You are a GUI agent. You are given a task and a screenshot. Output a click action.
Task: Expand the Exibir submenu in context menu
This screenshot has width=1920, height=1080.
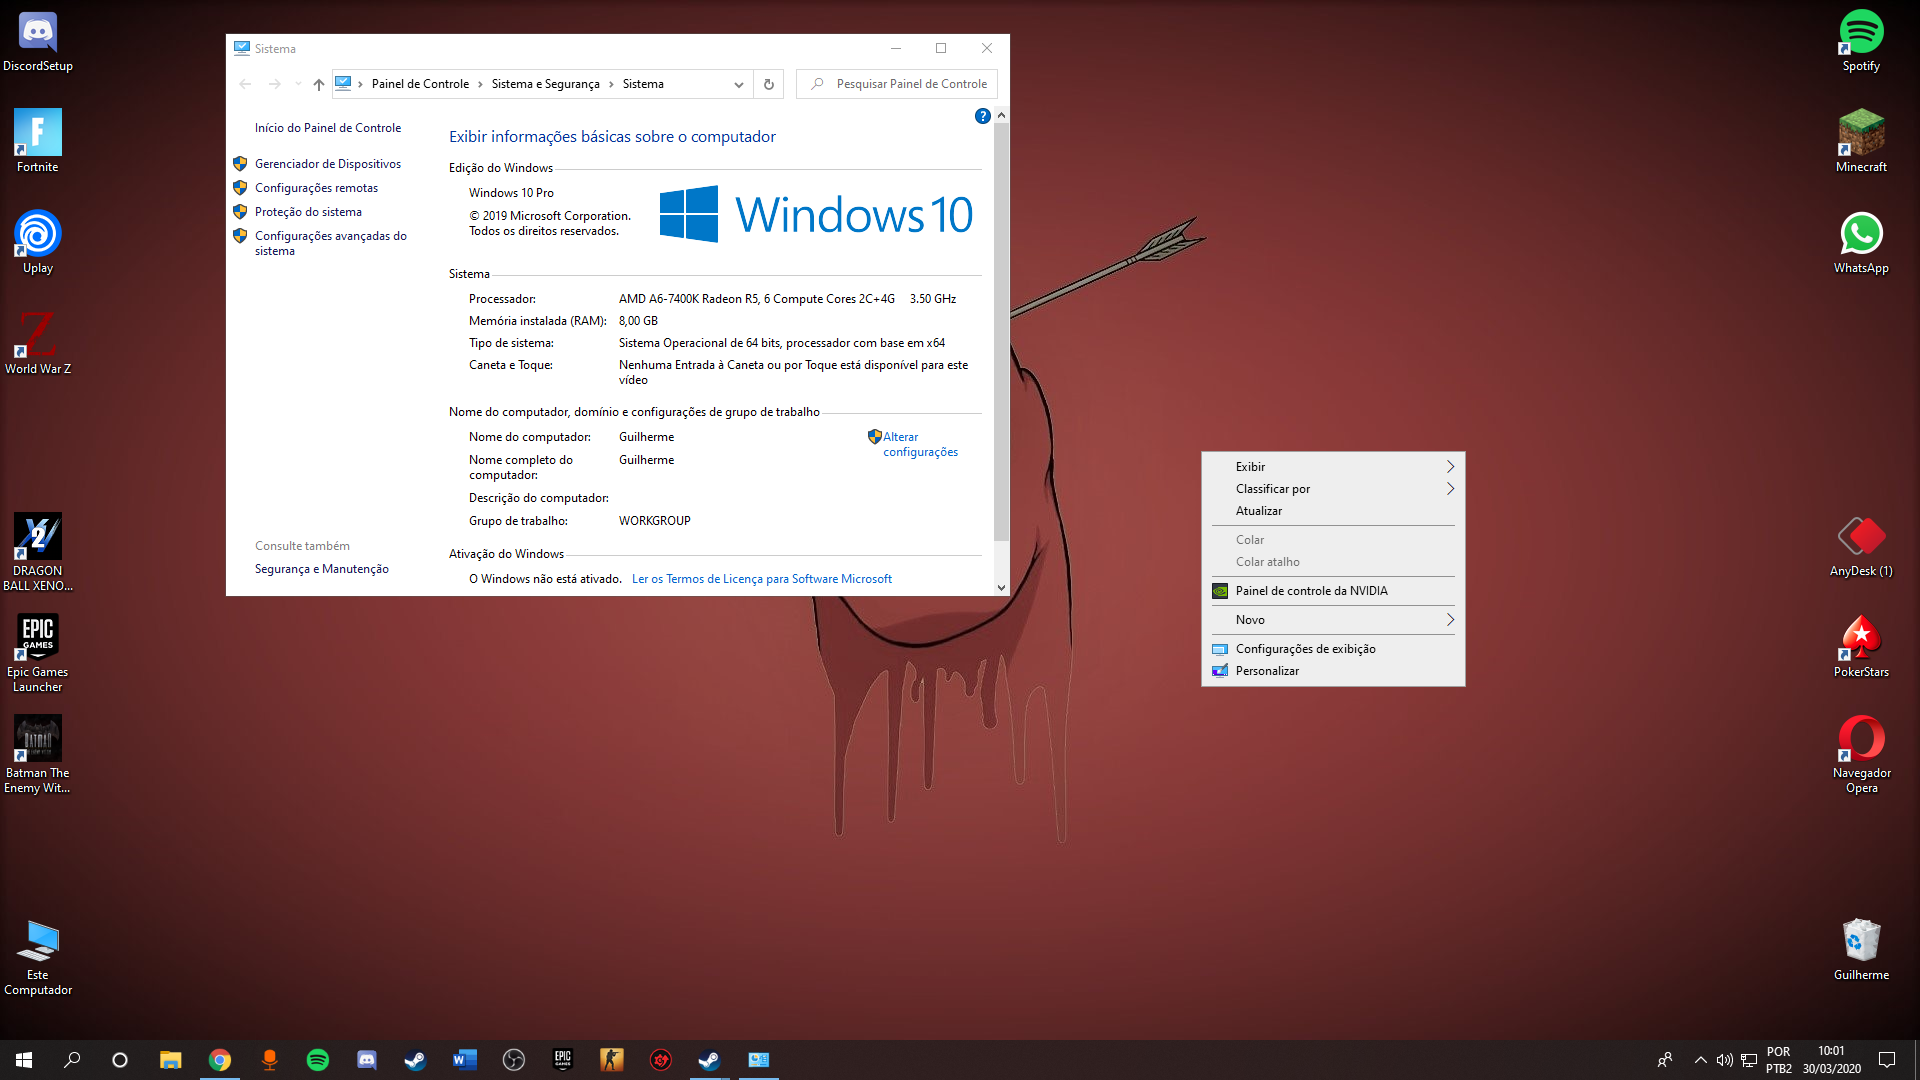click(1333, 467)
